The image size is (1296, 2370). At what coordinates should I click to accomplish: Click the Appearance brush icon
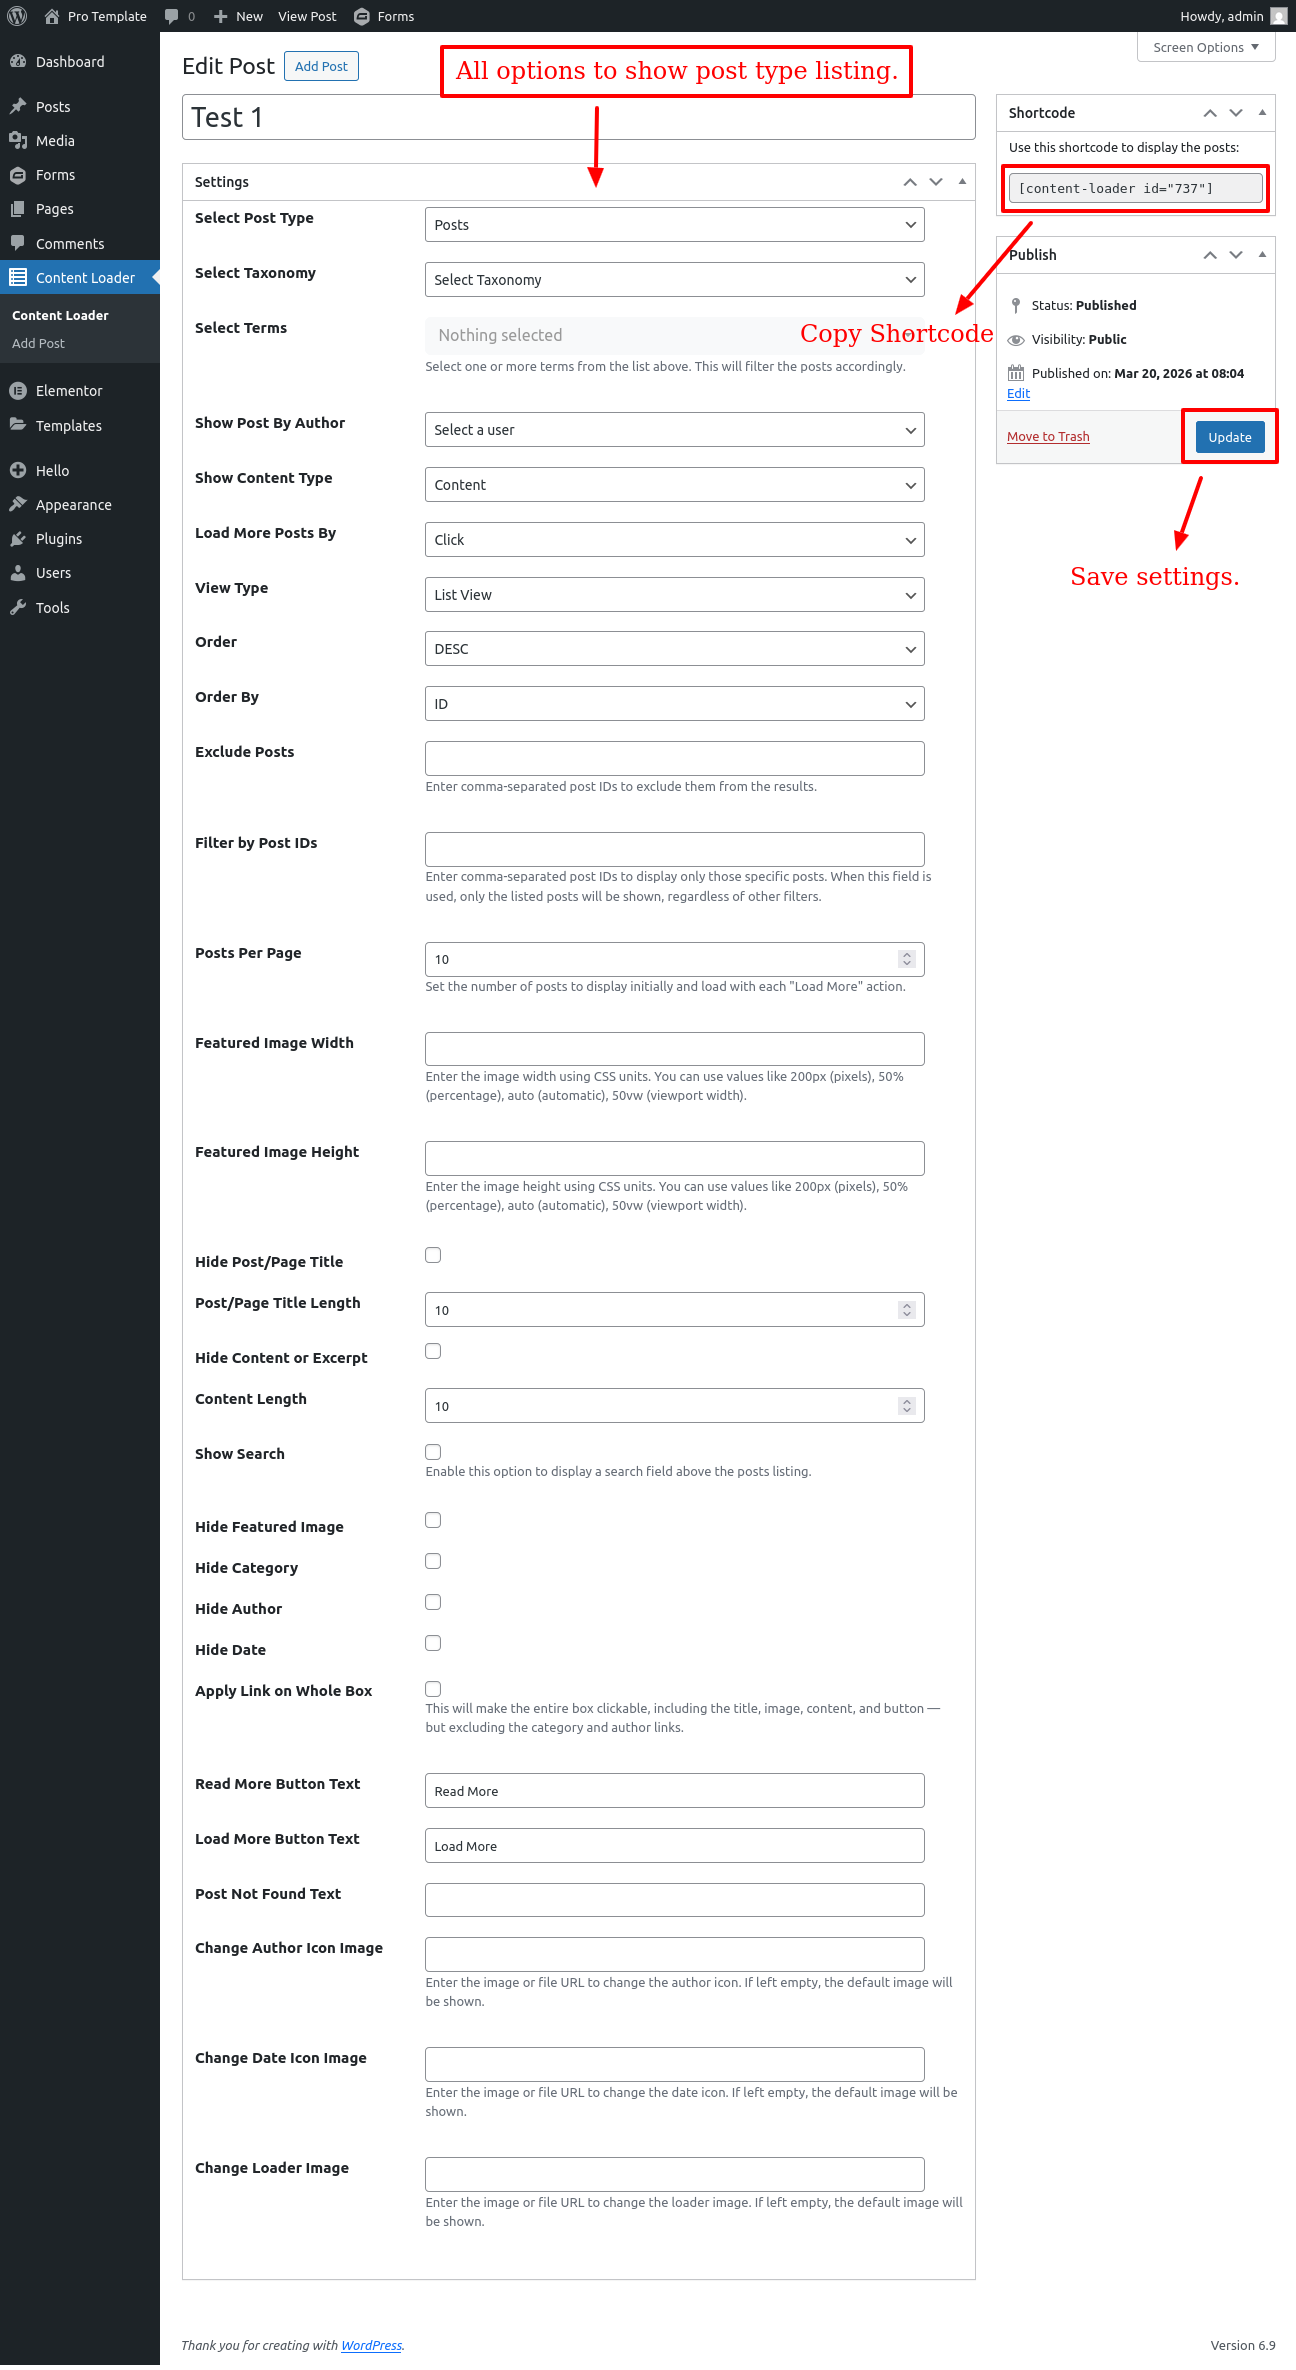coord(18,504)
